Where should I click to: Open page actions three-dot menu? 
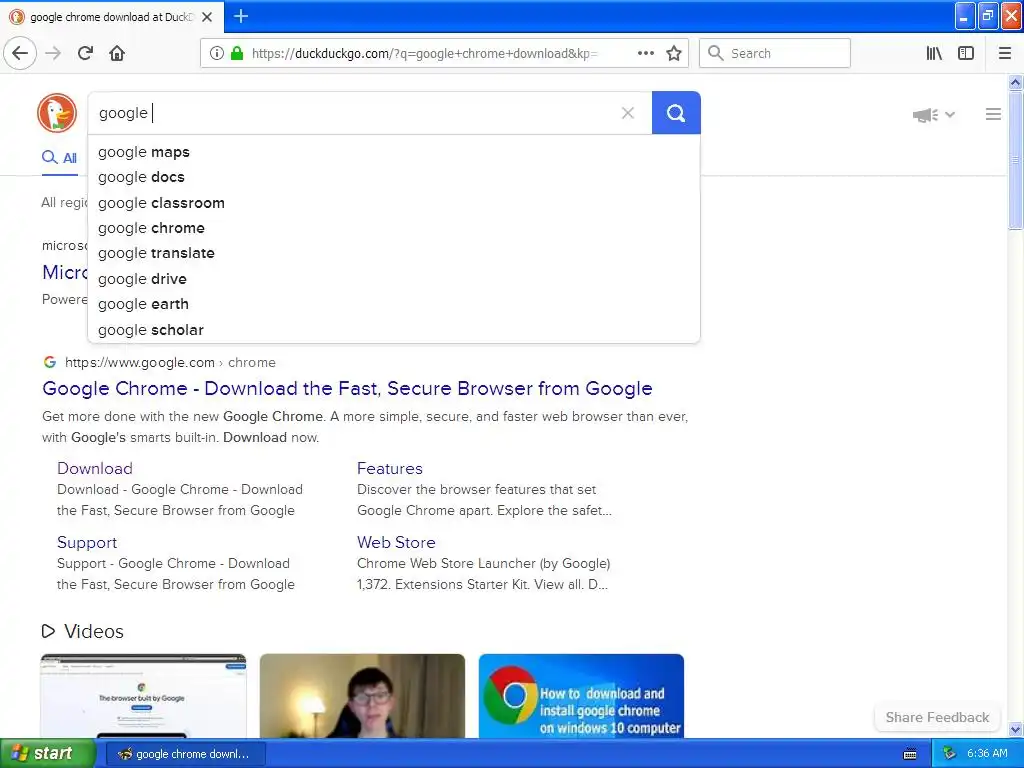tap(645, 54)
